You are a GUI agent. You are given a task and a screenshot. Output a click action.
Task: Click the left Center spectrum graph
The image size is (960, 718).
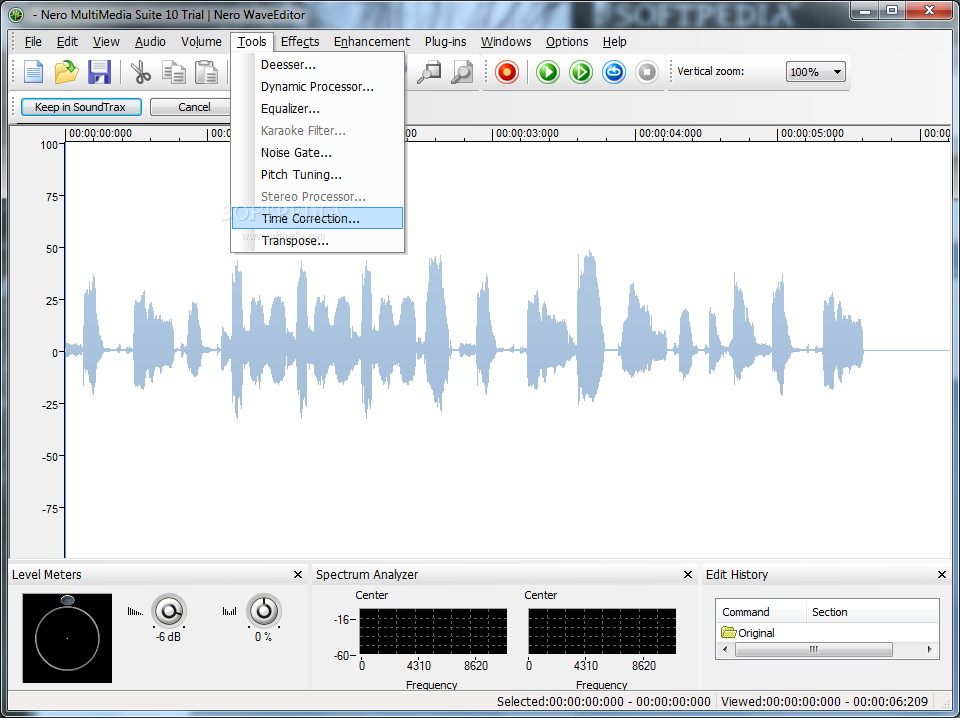coord(433,631)
